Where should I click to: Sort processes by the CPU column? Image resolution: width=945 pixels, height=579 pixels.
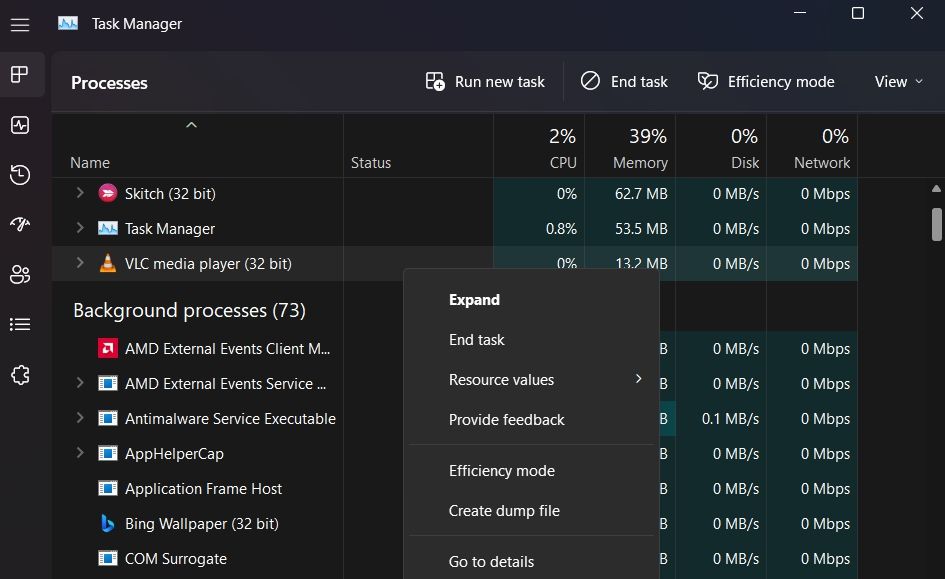pos(539,145)
